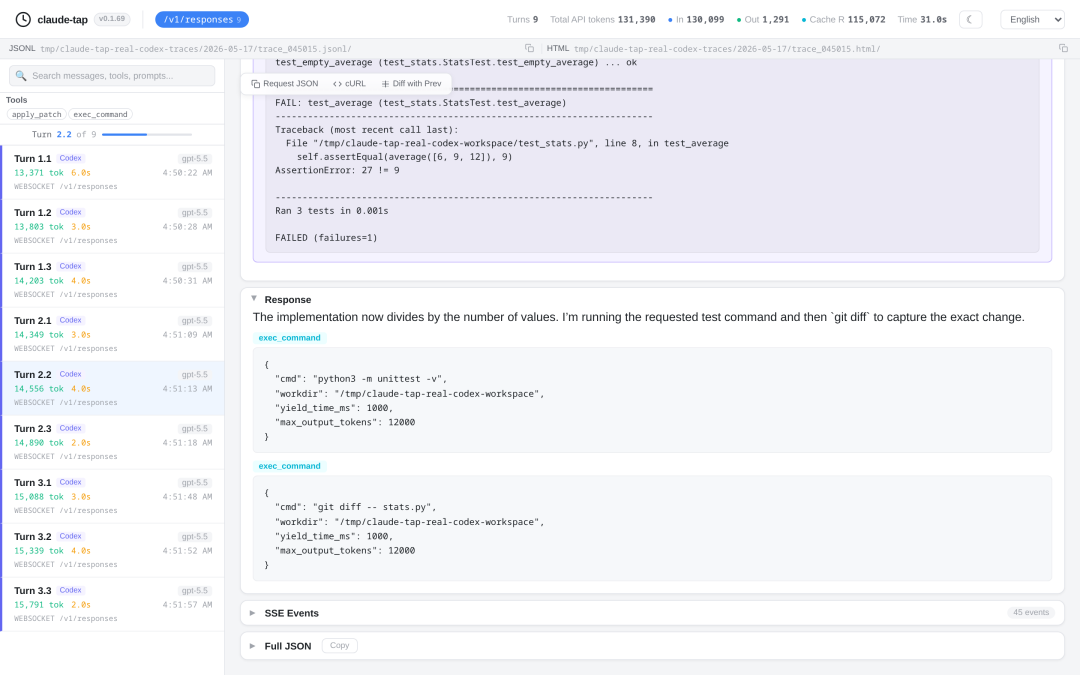This screenshot has width=1080, height=675.
Task: Open Diff with Prev view
Action: pyautogui.click(x=411, y=83)
